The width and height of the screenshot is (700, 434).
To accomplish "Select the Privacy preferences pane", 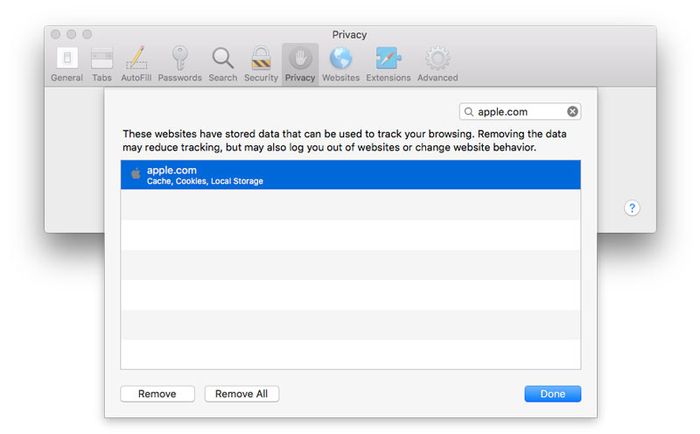I will click(300, 64).
